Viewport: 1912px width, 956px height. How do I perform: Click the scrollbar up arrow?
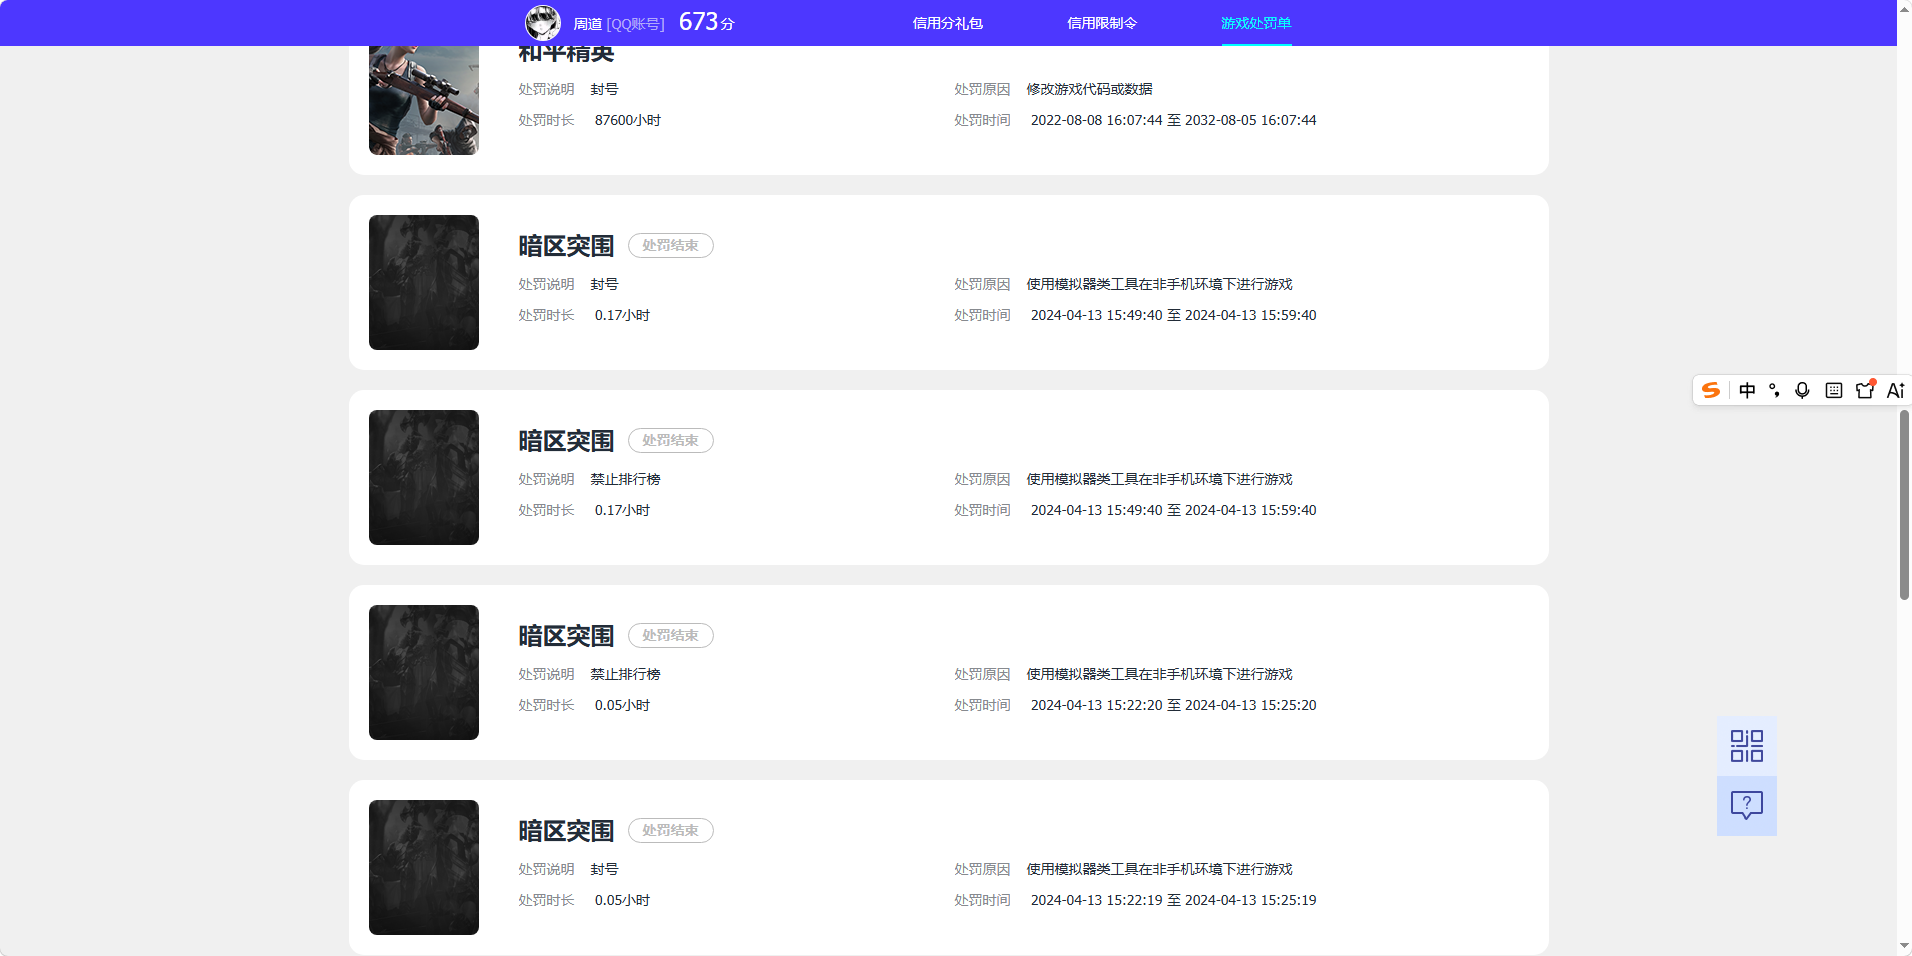[x=1904, y=8]
